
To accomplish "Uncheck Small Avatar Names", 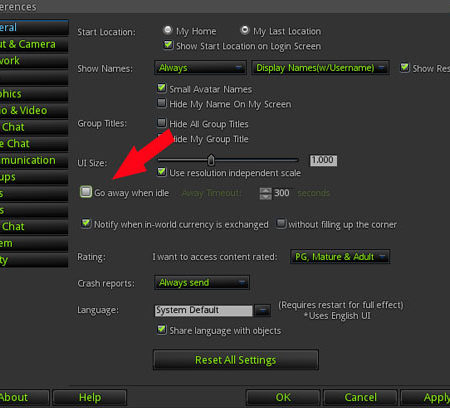I will pos(162,88).
